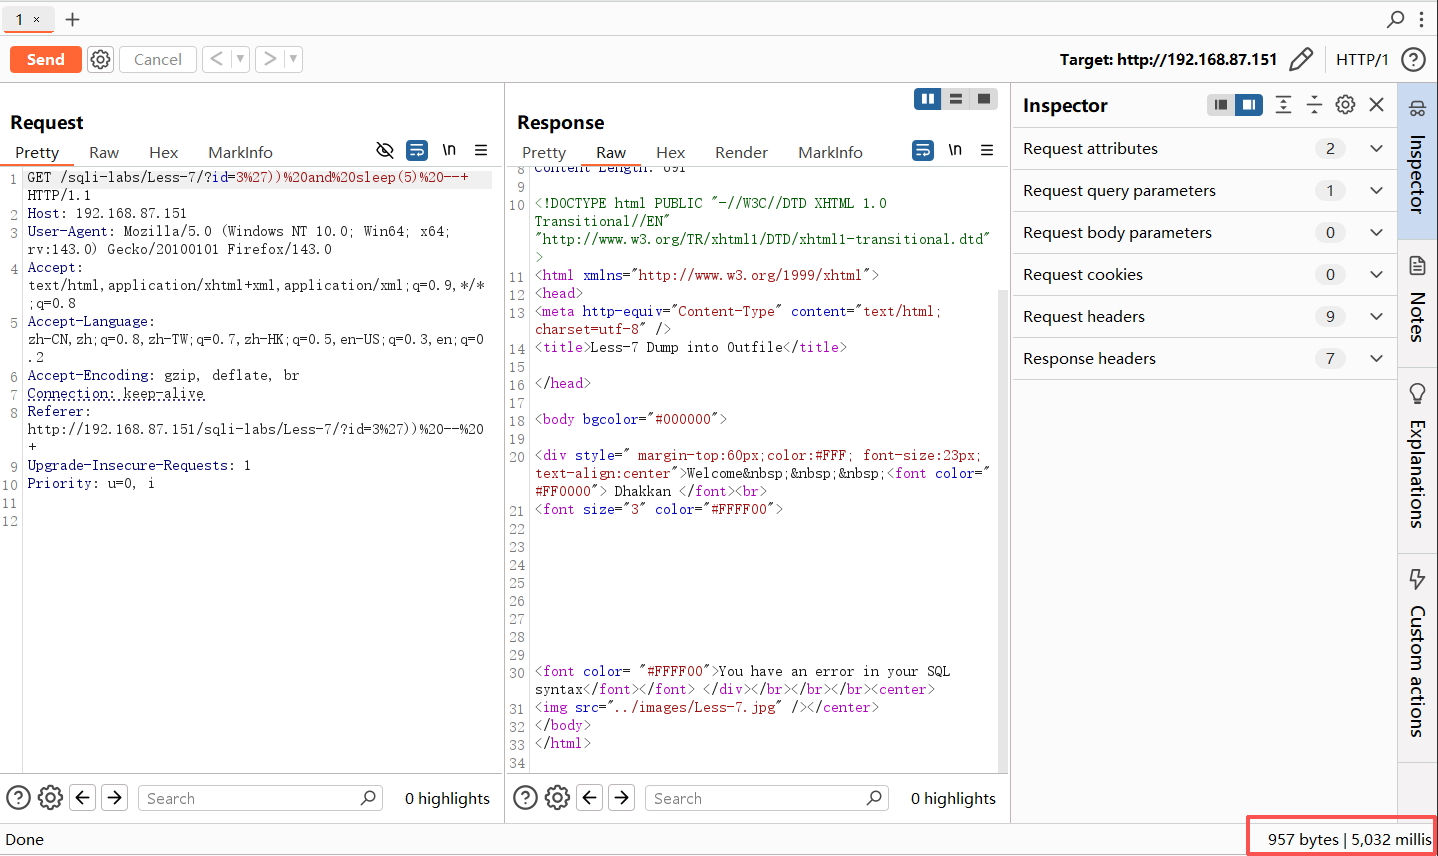Jump to next Request search match

click(115, 797)
